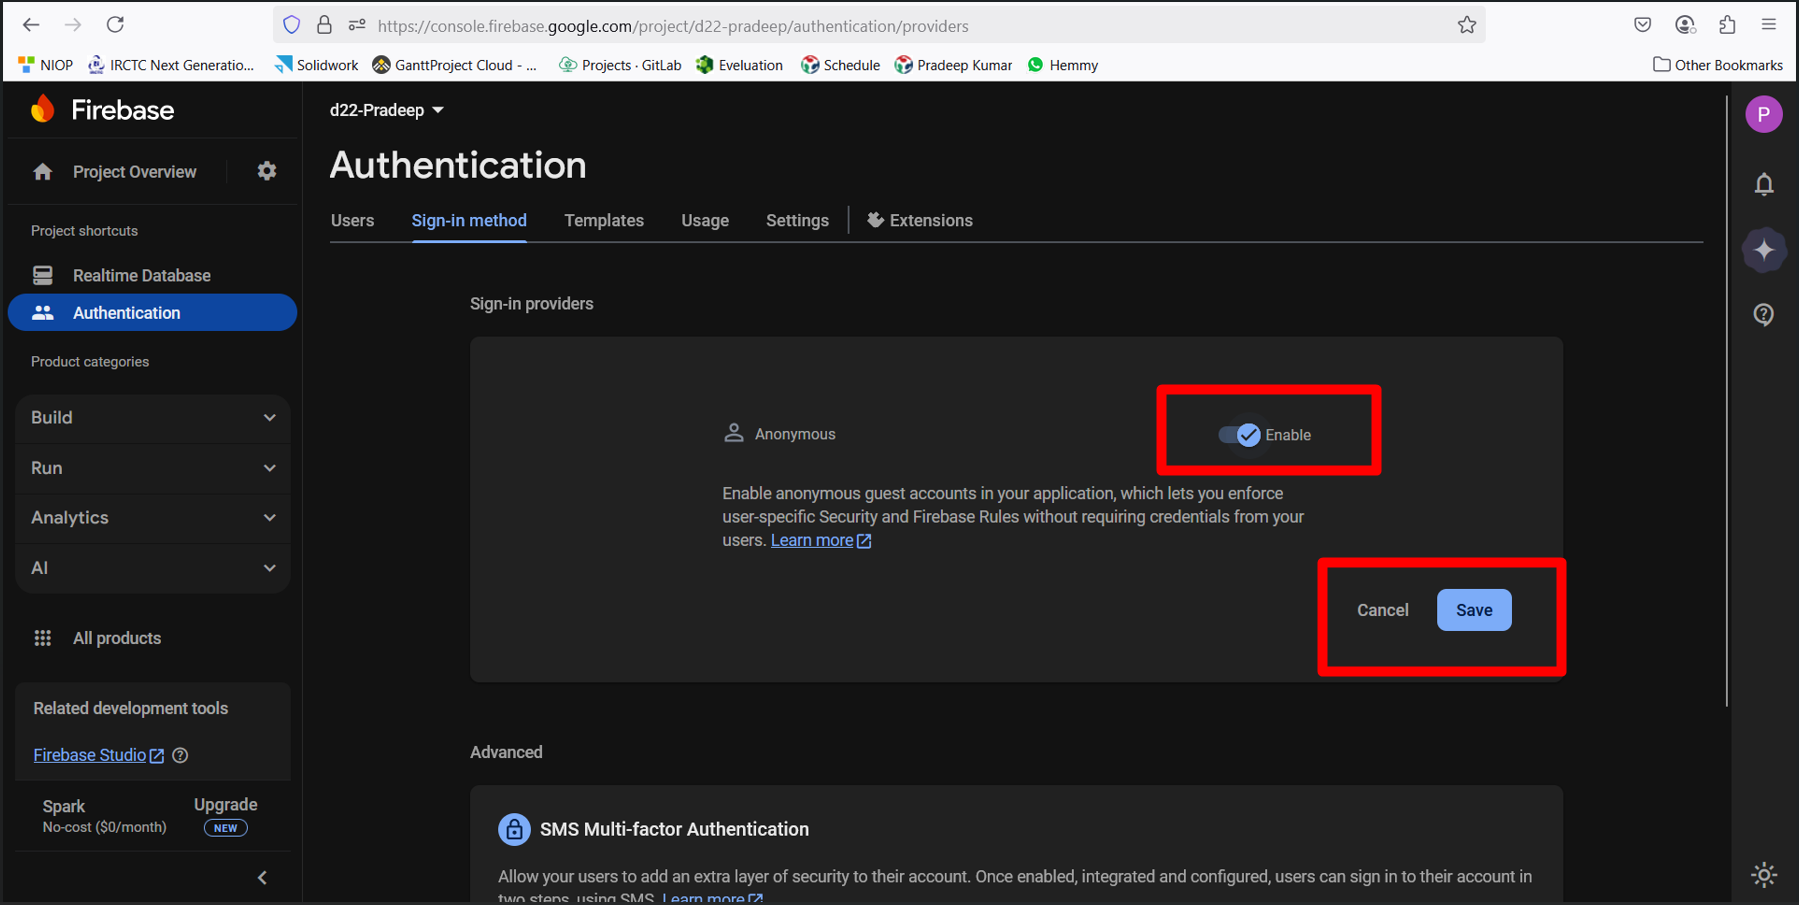The image size is (1799, 905).
Task: Toggle the Anonymous Enable switch
Action: pyautogui.click(x=1240, y=435)
